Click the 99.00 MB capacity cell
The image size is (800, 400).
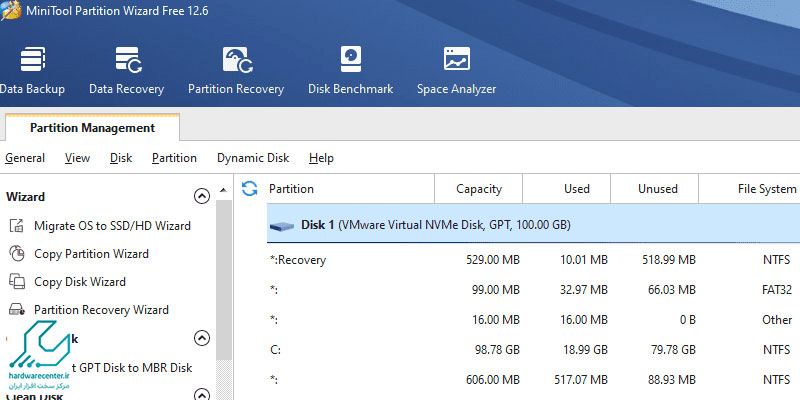point(495,290)
